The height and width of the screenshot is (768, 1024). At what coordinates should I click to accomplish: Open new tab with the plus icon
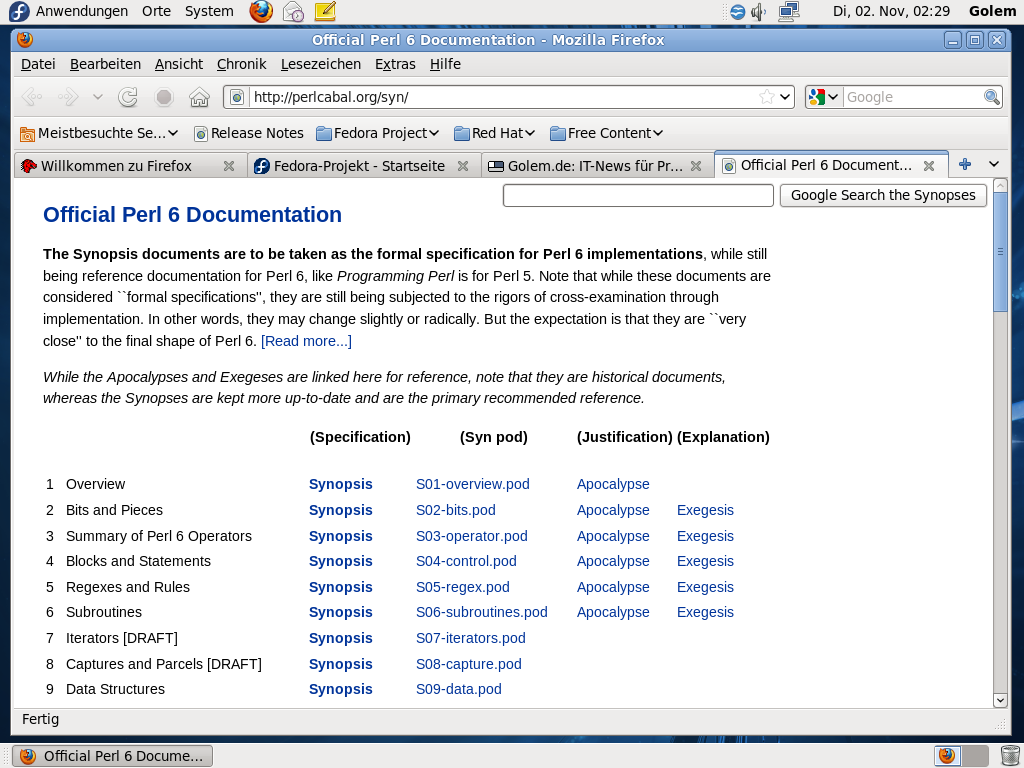pyautogui.click(x=965, y=165)
